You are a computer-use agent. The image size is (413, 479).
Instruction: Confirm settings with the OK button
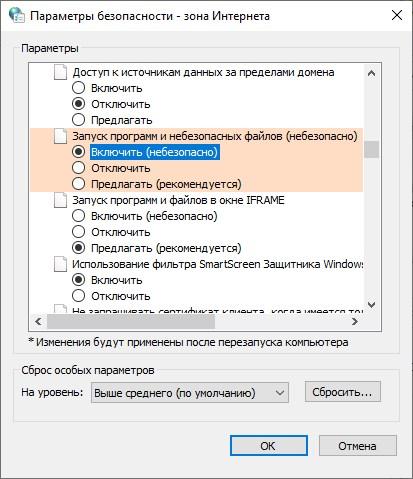269,446
